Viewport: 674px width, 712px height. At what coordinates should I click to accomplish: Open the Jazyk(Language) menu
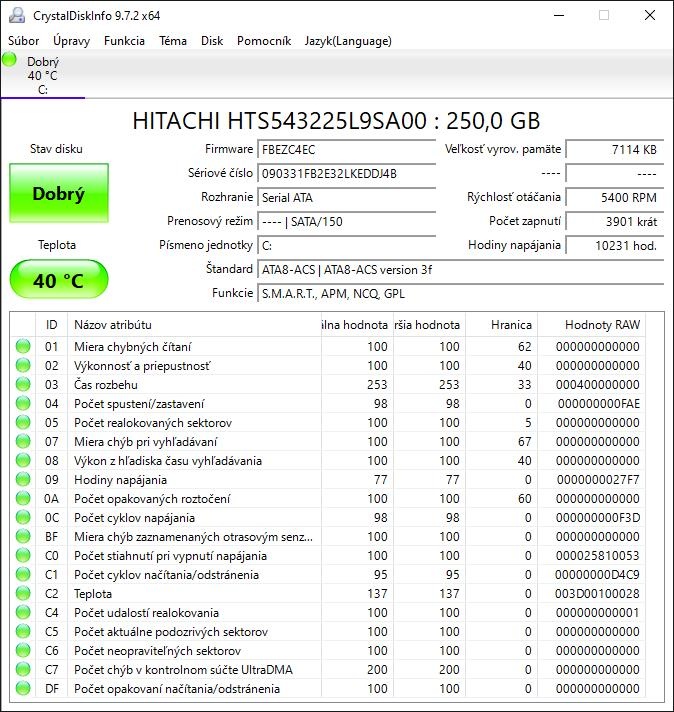click(348, 41)
